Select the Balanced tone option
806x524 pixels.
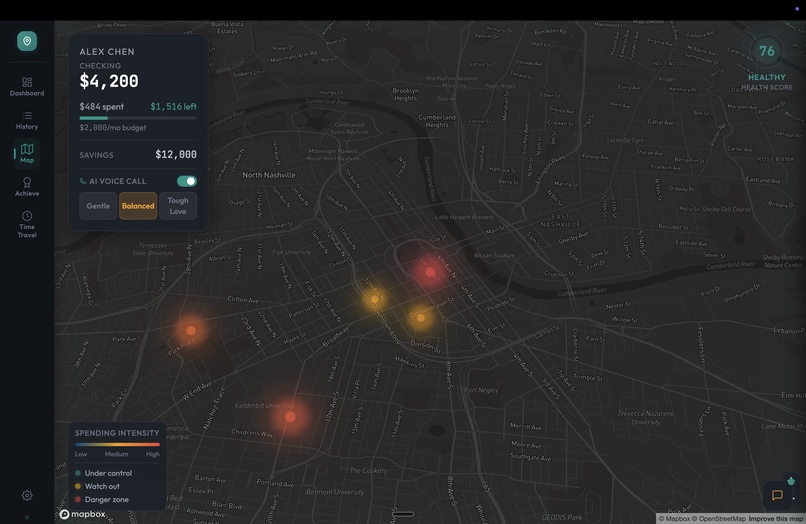point(138,206)
